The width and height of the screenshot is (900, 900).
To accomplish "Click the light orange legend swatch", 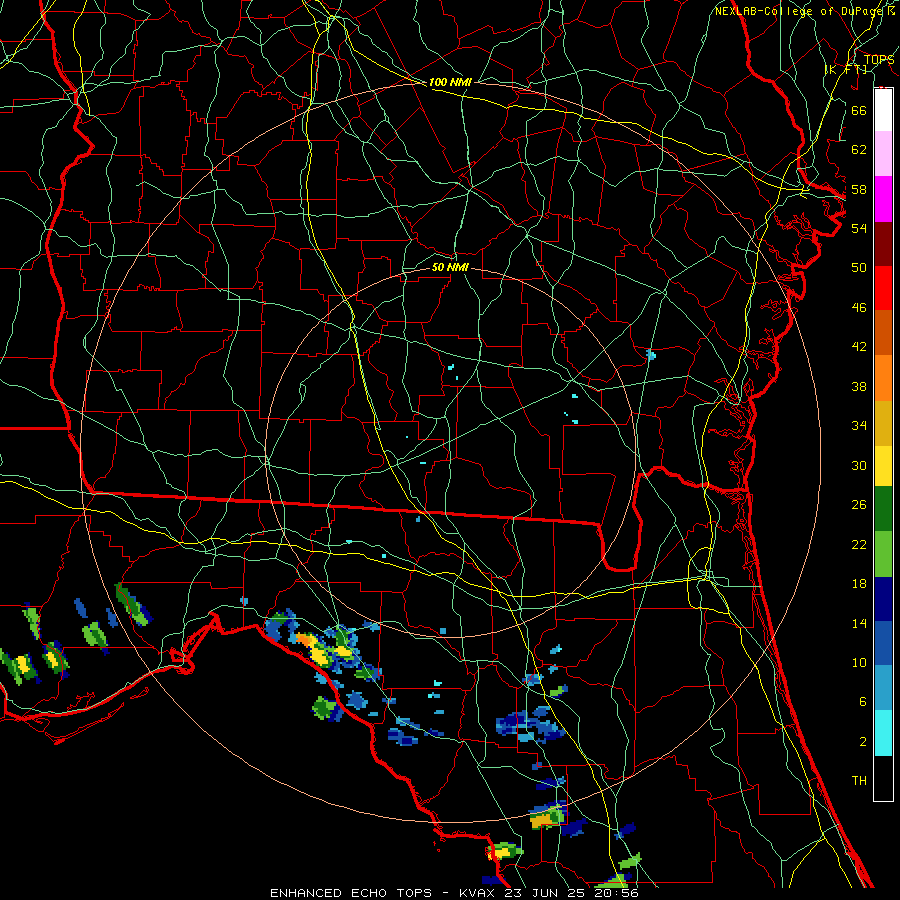I will point(883,378).
